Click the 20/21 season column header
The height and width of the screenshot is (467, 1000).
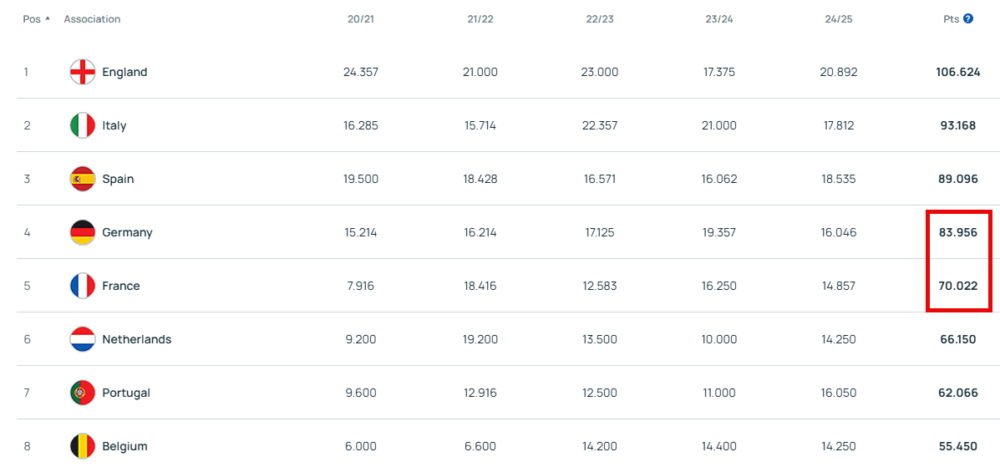(361, 19)
